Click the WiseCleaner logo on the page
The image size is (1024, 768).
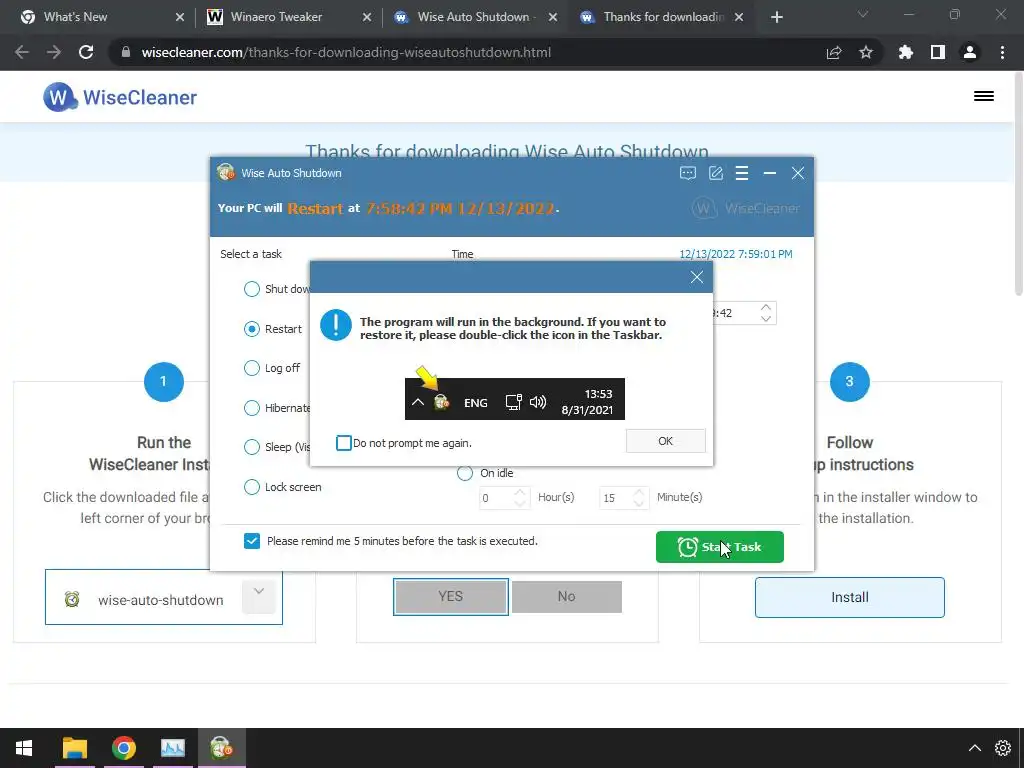[120, 97]
